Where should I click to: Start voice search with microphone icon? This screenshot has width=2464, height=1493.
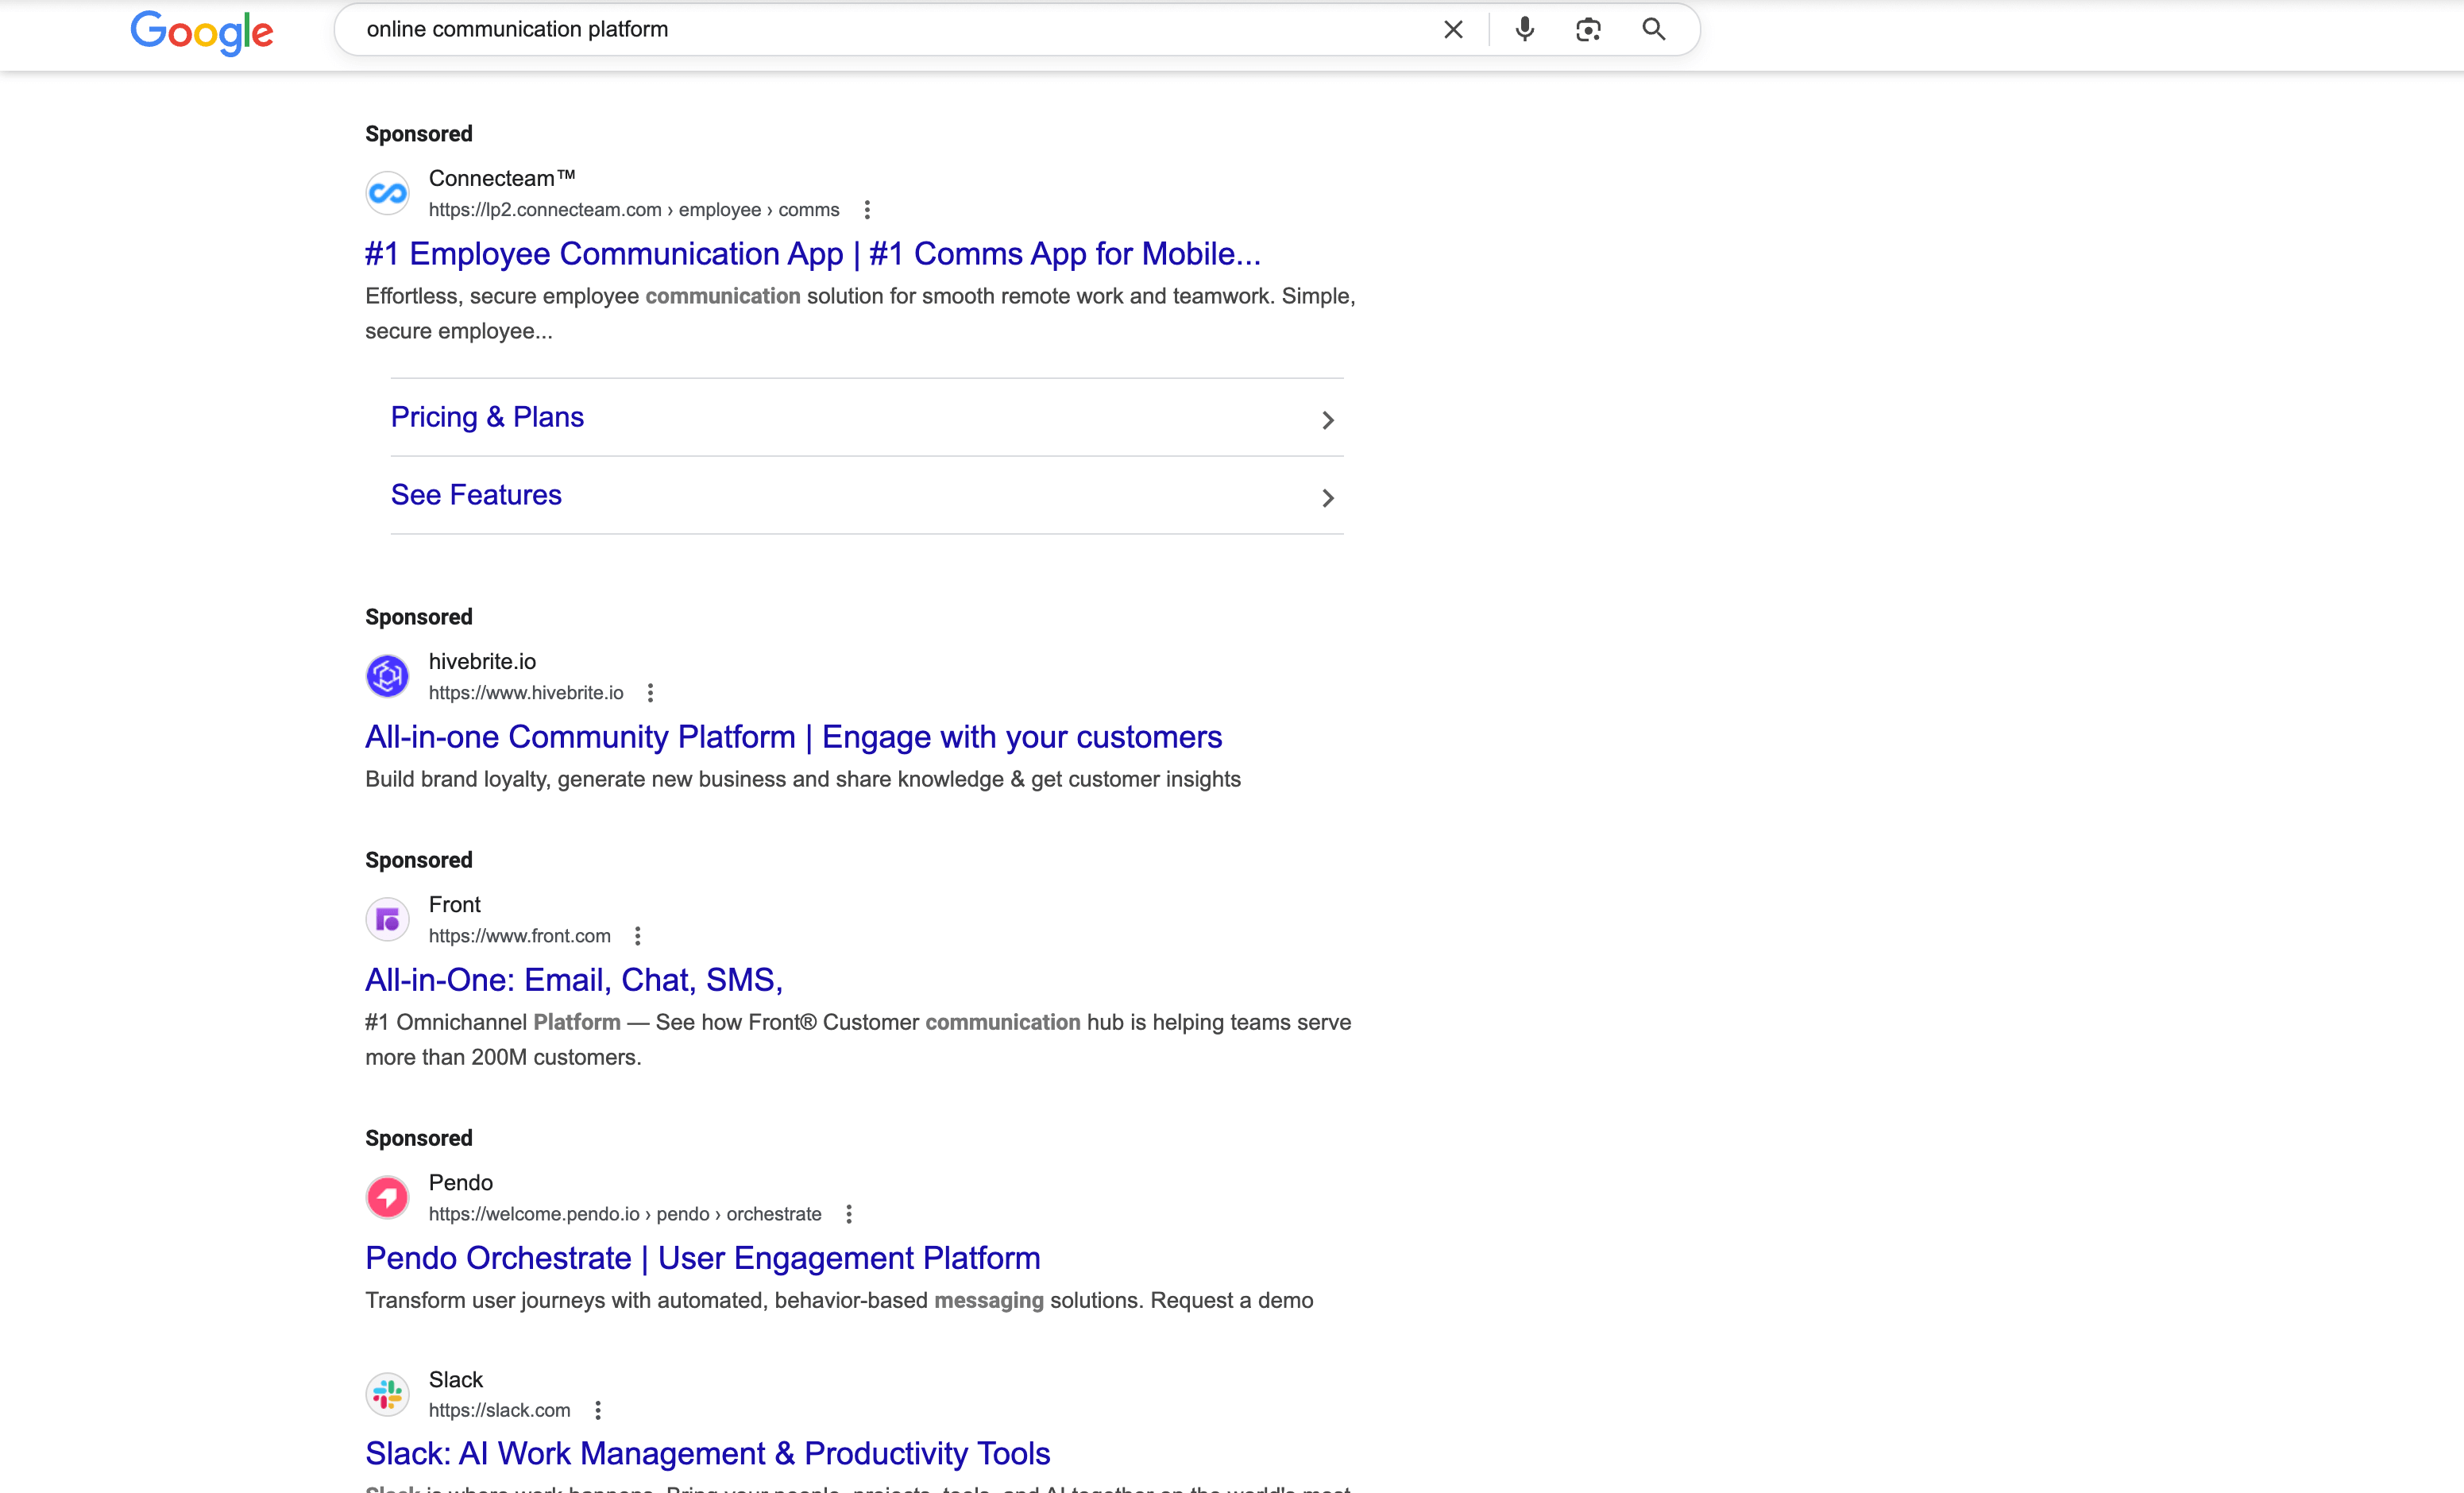[x=1524, y=30]
